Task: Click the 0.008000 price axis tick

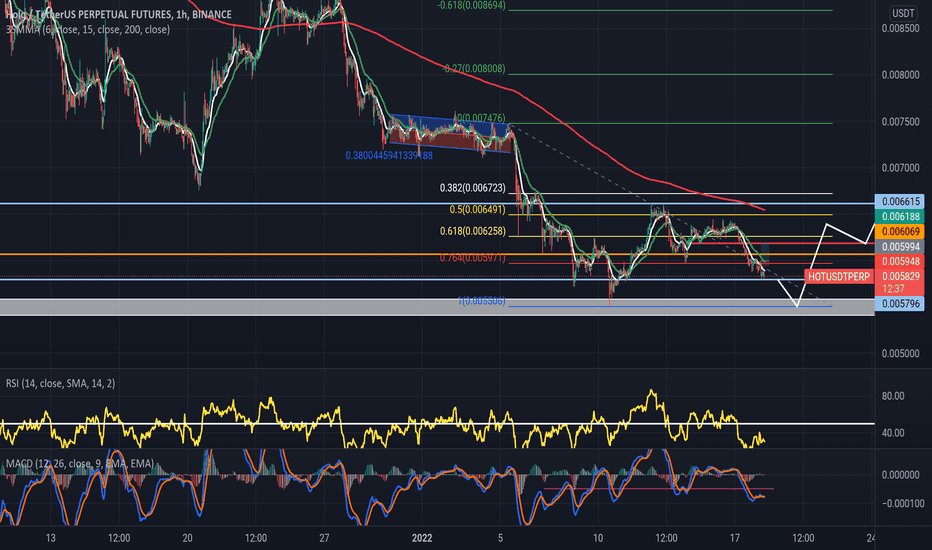Action: (x=900, y=75)
